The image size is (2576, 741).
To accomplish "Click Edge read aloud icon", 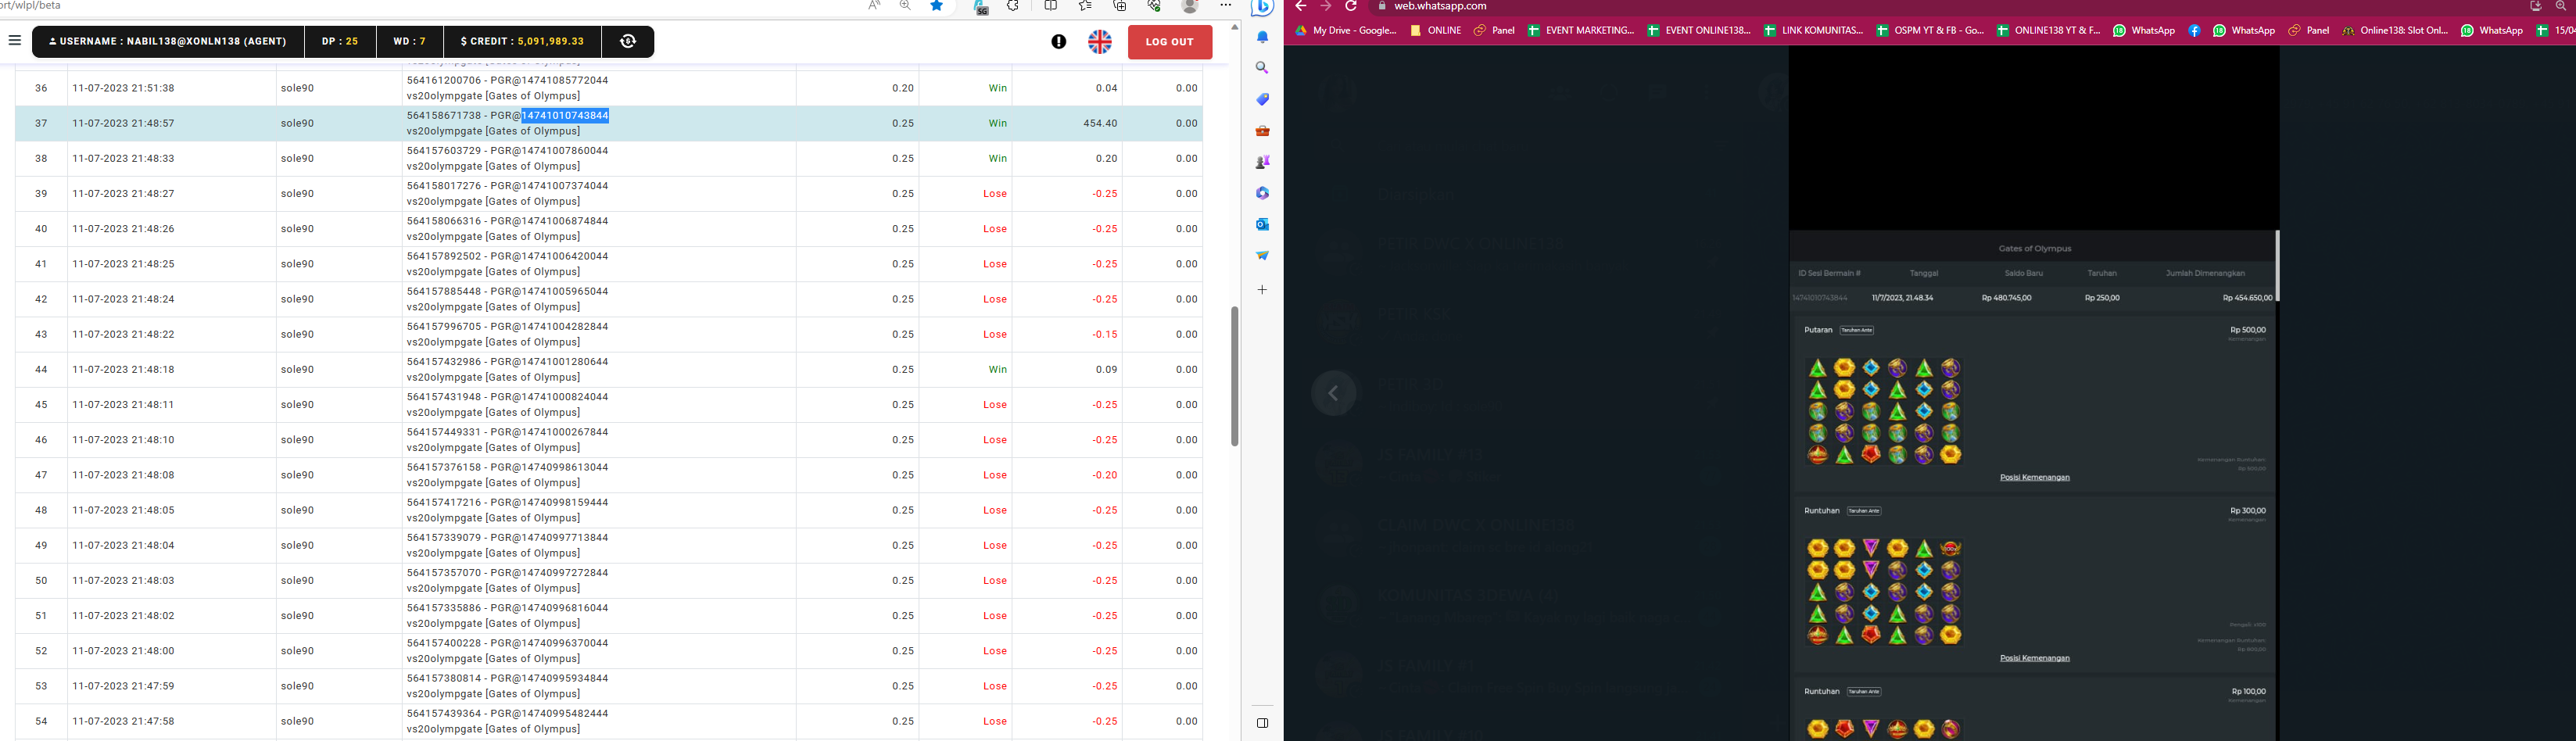I will (874, 6).
